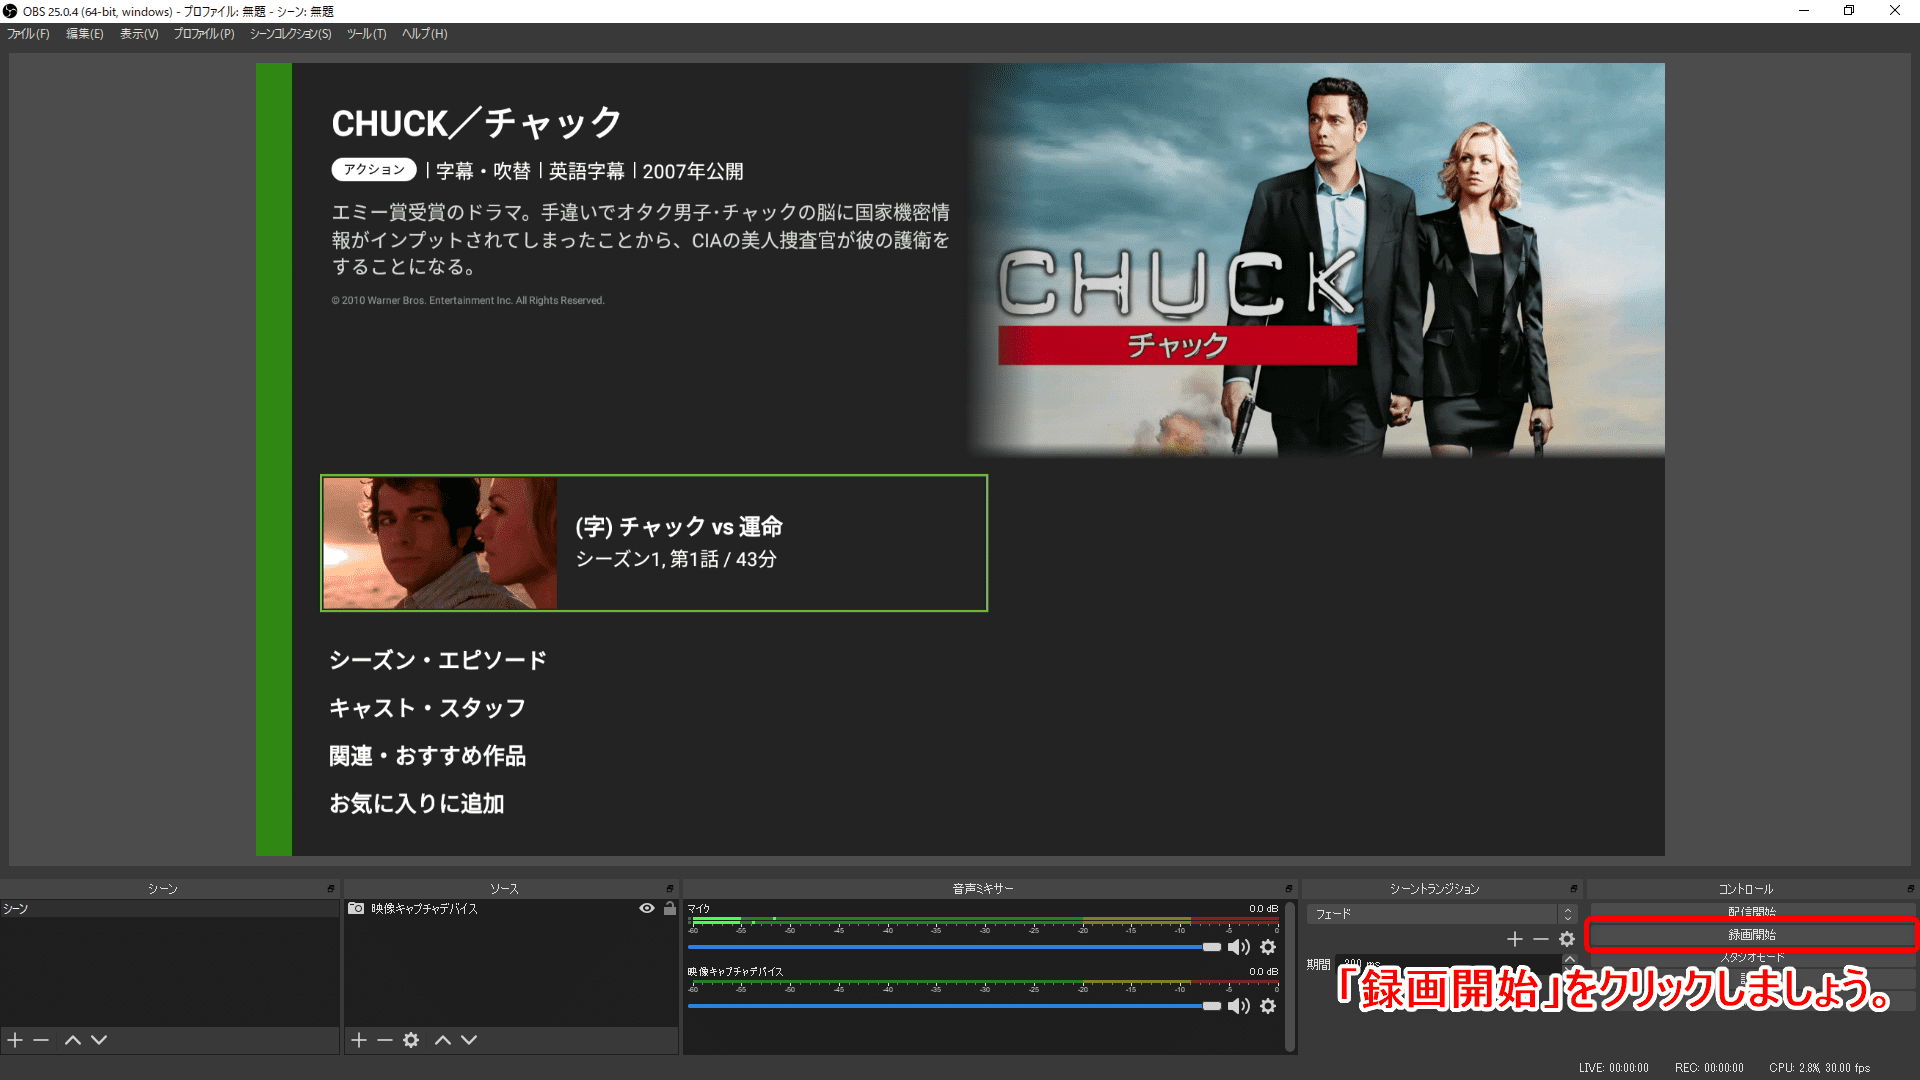The width and height of the screenshot is (1920, 1080).
Task: Open the シーンコレクション(S) menu
Action: click(291, 34)
